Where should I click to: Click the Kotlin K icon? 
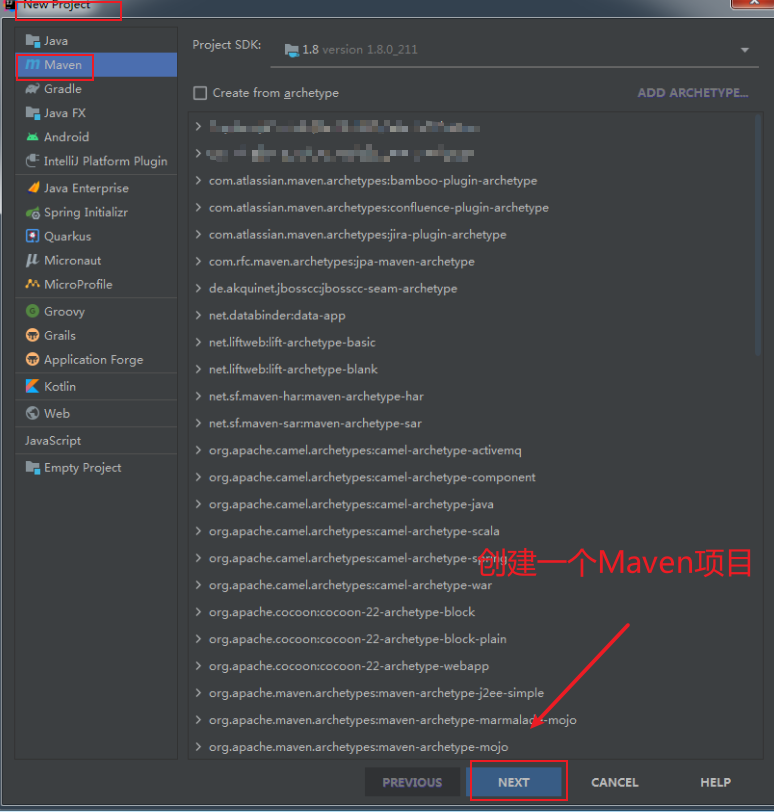point(32,386)
